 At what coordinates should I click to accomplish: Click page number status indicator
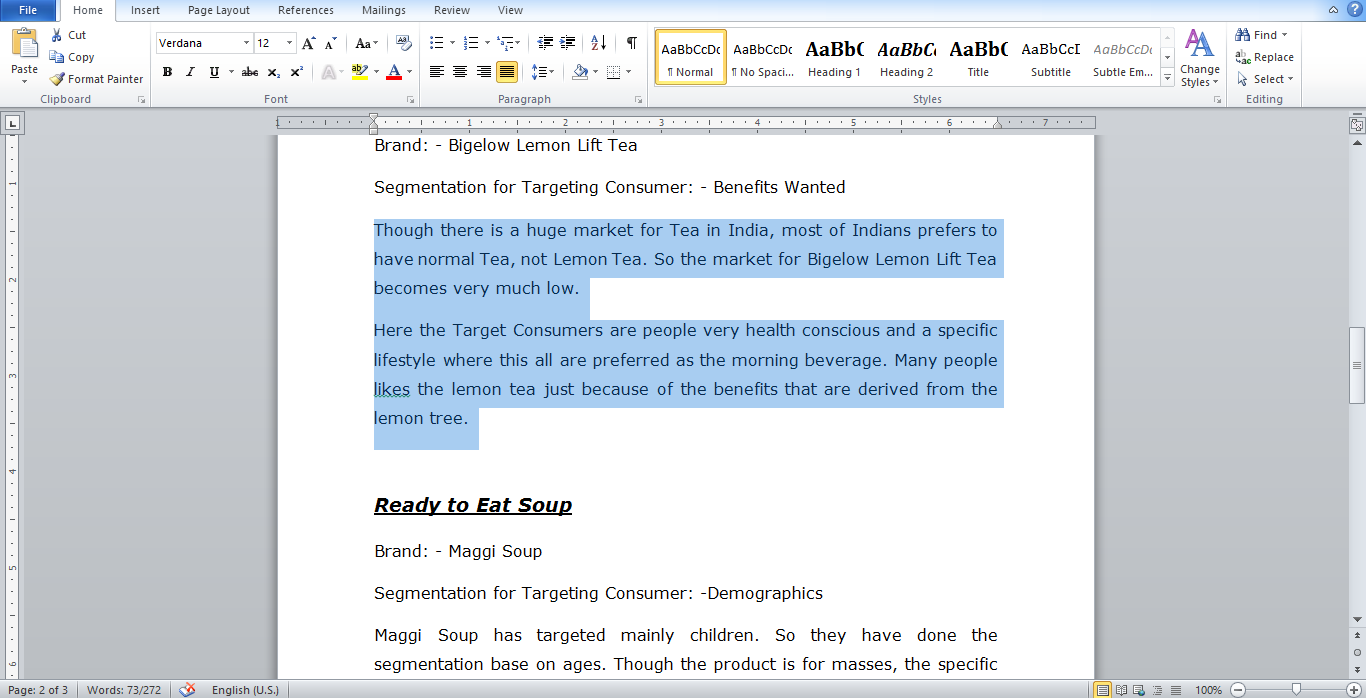(38, 690)
